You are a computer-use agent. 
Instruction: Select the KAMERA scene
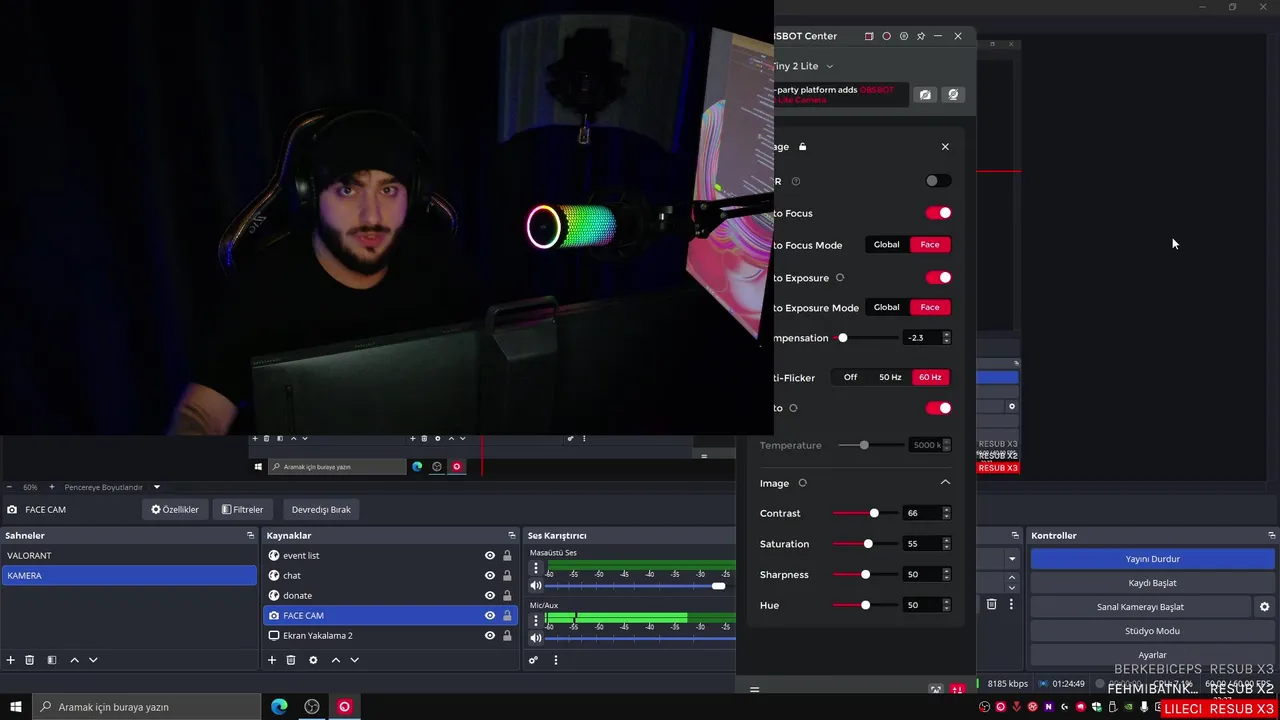tap(129, 575)
